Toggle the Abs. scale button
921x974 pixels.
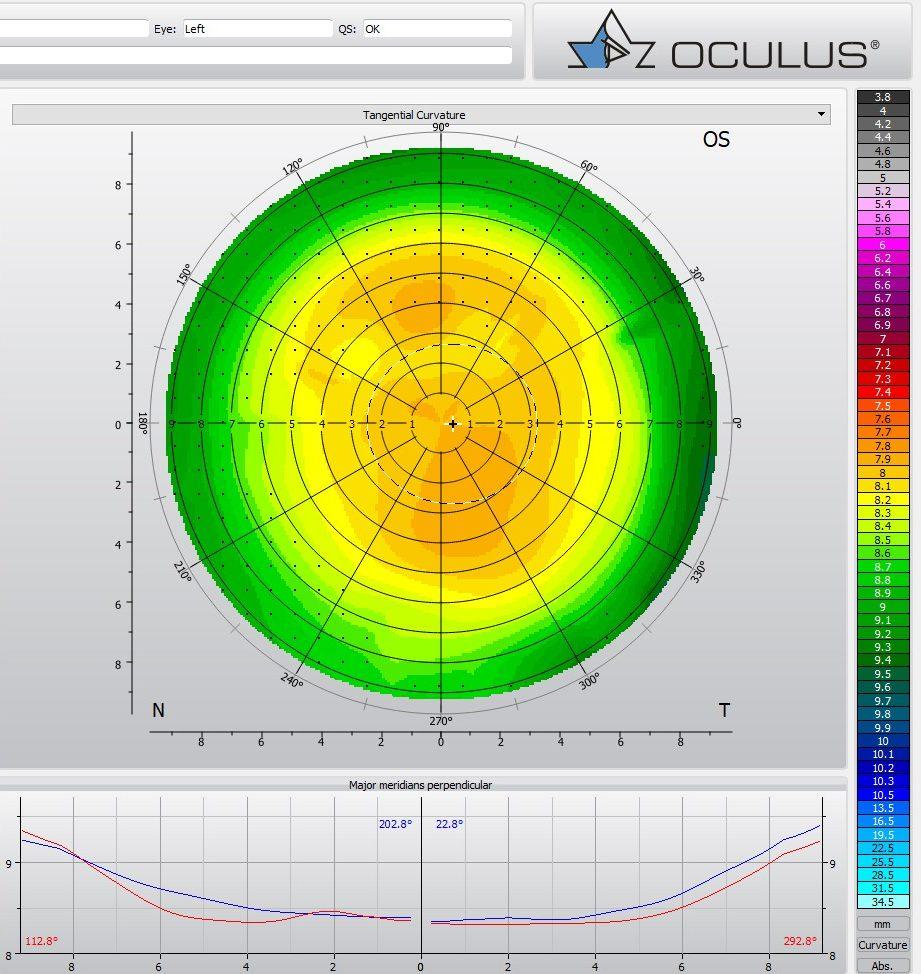pyautogui.click(x=882, y=965)
